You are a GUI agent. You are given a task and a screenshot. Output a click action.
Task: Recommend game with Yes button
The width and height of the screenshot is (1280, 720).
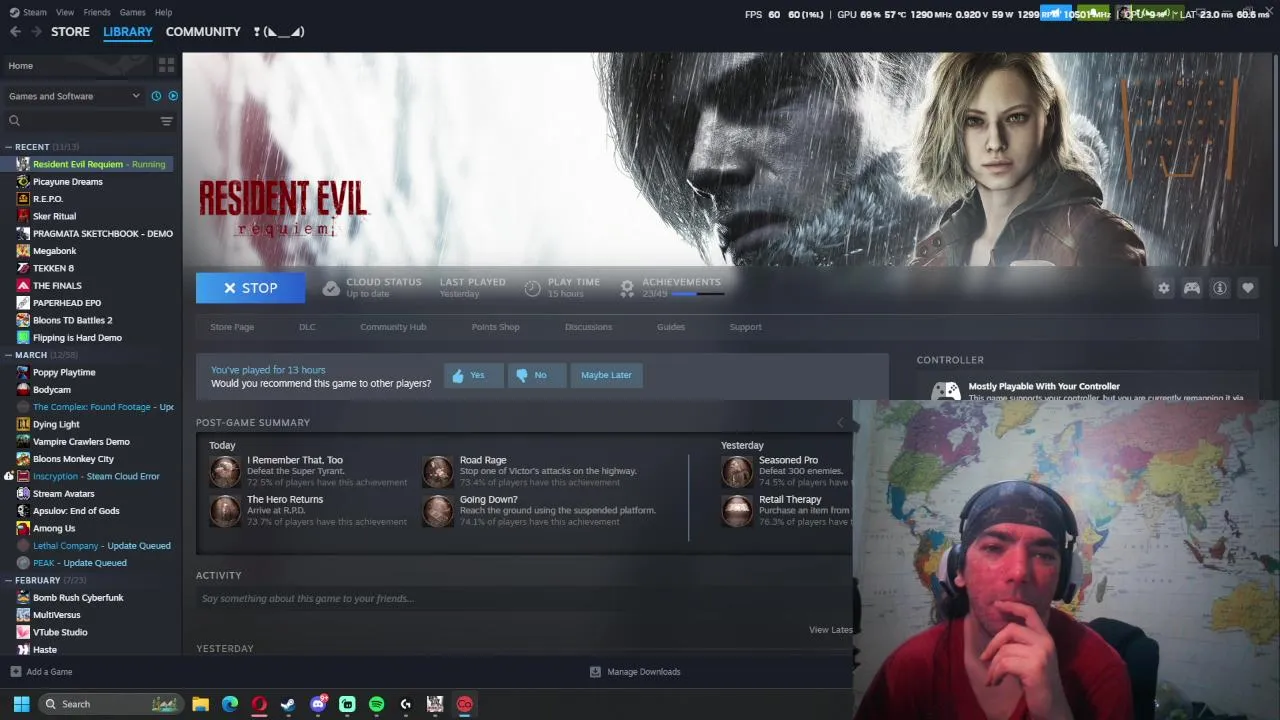click(x=474, y=375)
